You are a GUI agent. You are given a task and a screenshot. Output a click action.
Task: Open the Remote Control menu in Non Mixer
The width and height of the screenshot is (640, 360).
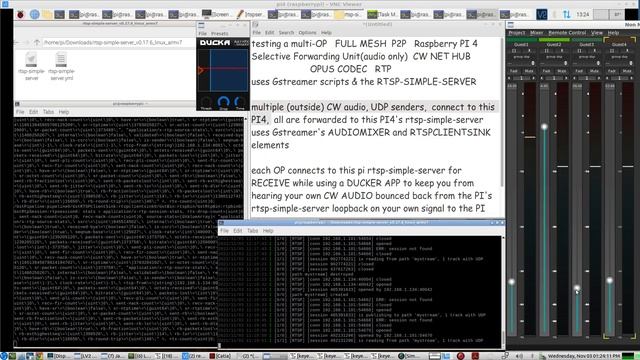(x=567, y=33)
